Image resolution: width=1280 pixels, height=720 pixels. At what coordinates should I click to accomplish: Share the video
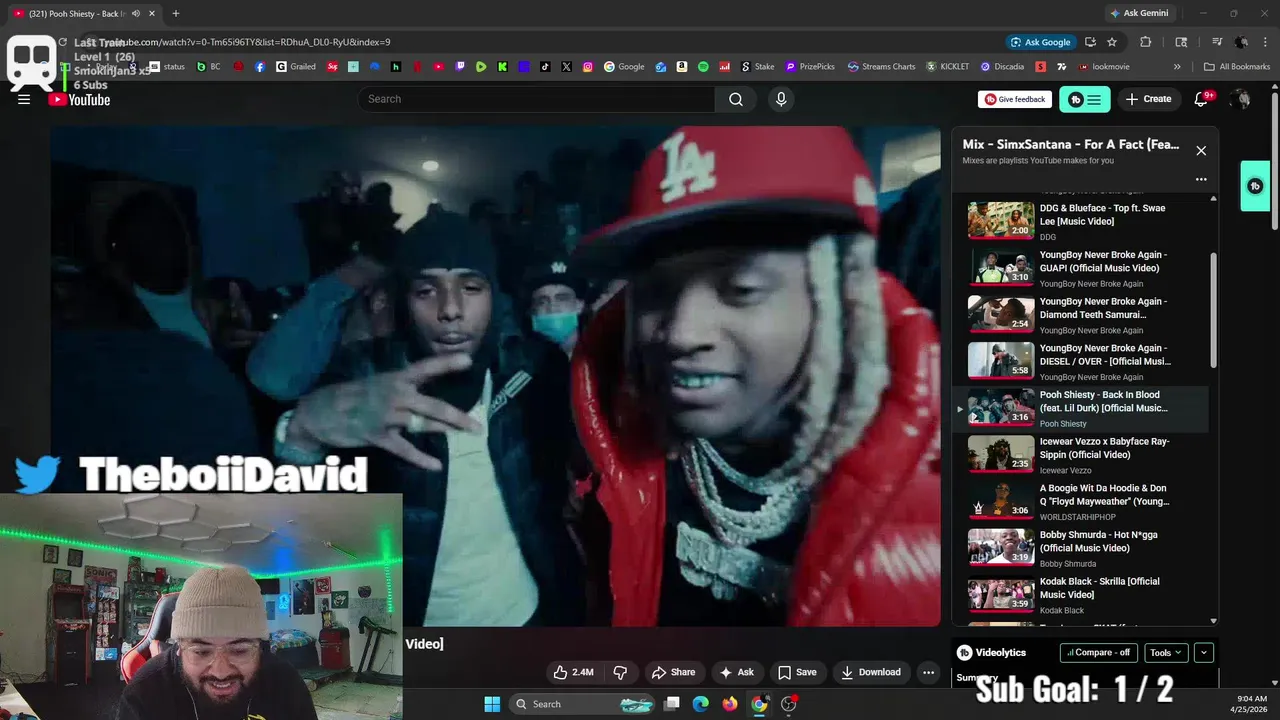point(673,672)
